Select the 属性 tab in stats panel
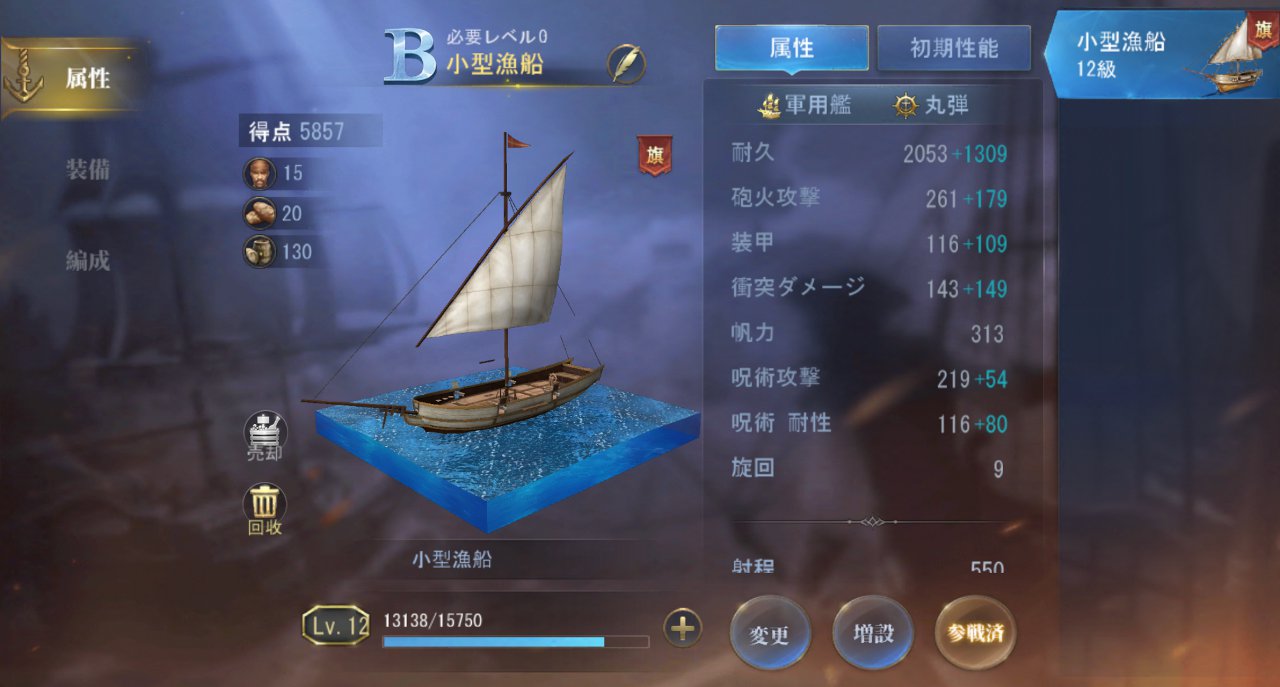 [792, 48]
